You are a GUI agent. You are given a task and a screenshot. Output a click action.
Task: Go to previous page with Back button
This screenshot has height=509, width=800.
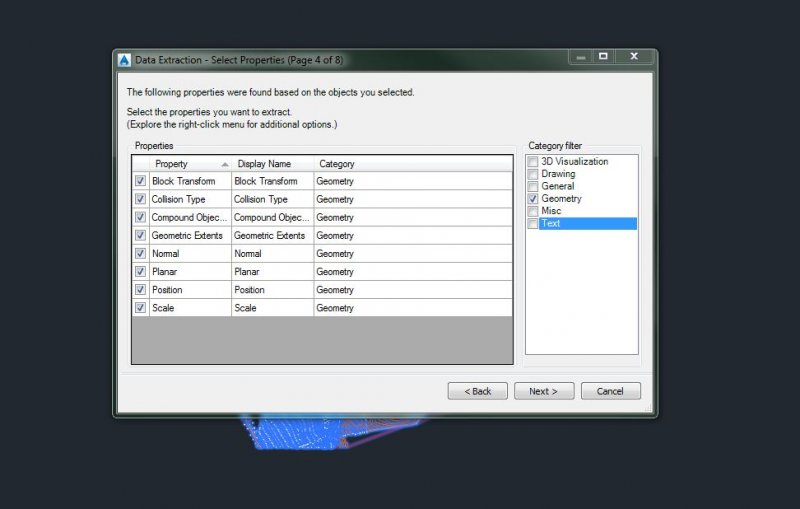[x=478, y=391]
